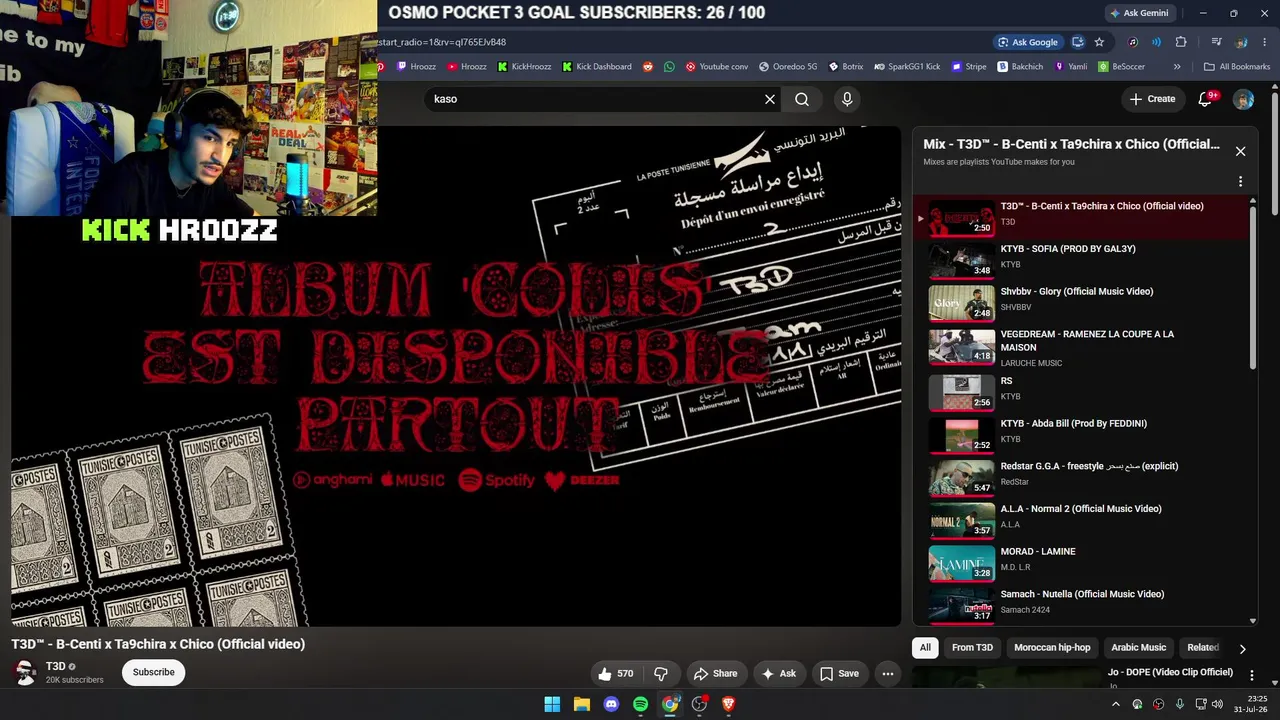Image resolution: width=1280 pixels, height=720 pixels.
Task: Open the Botrix bookmark
Action: tap(846, 67)
